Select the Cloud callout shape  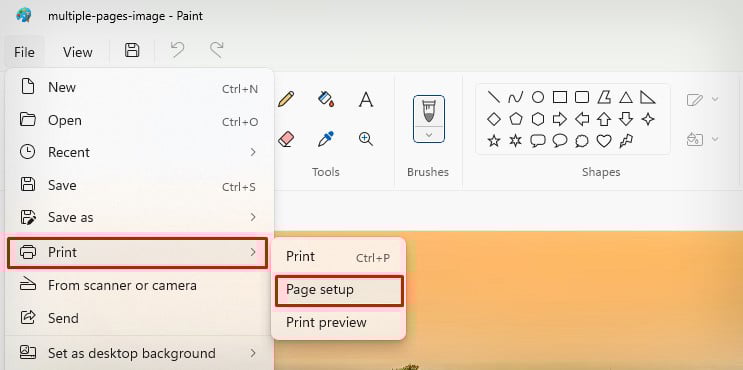point(582,141)
